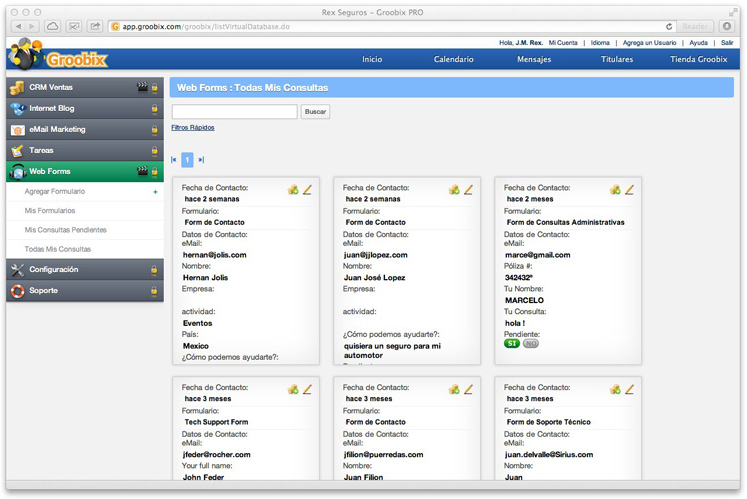The height and width of the screenshot is (499, 747).
Task: Click the green plus next to Agregar Formulario
Action: (x=155, y=191)
